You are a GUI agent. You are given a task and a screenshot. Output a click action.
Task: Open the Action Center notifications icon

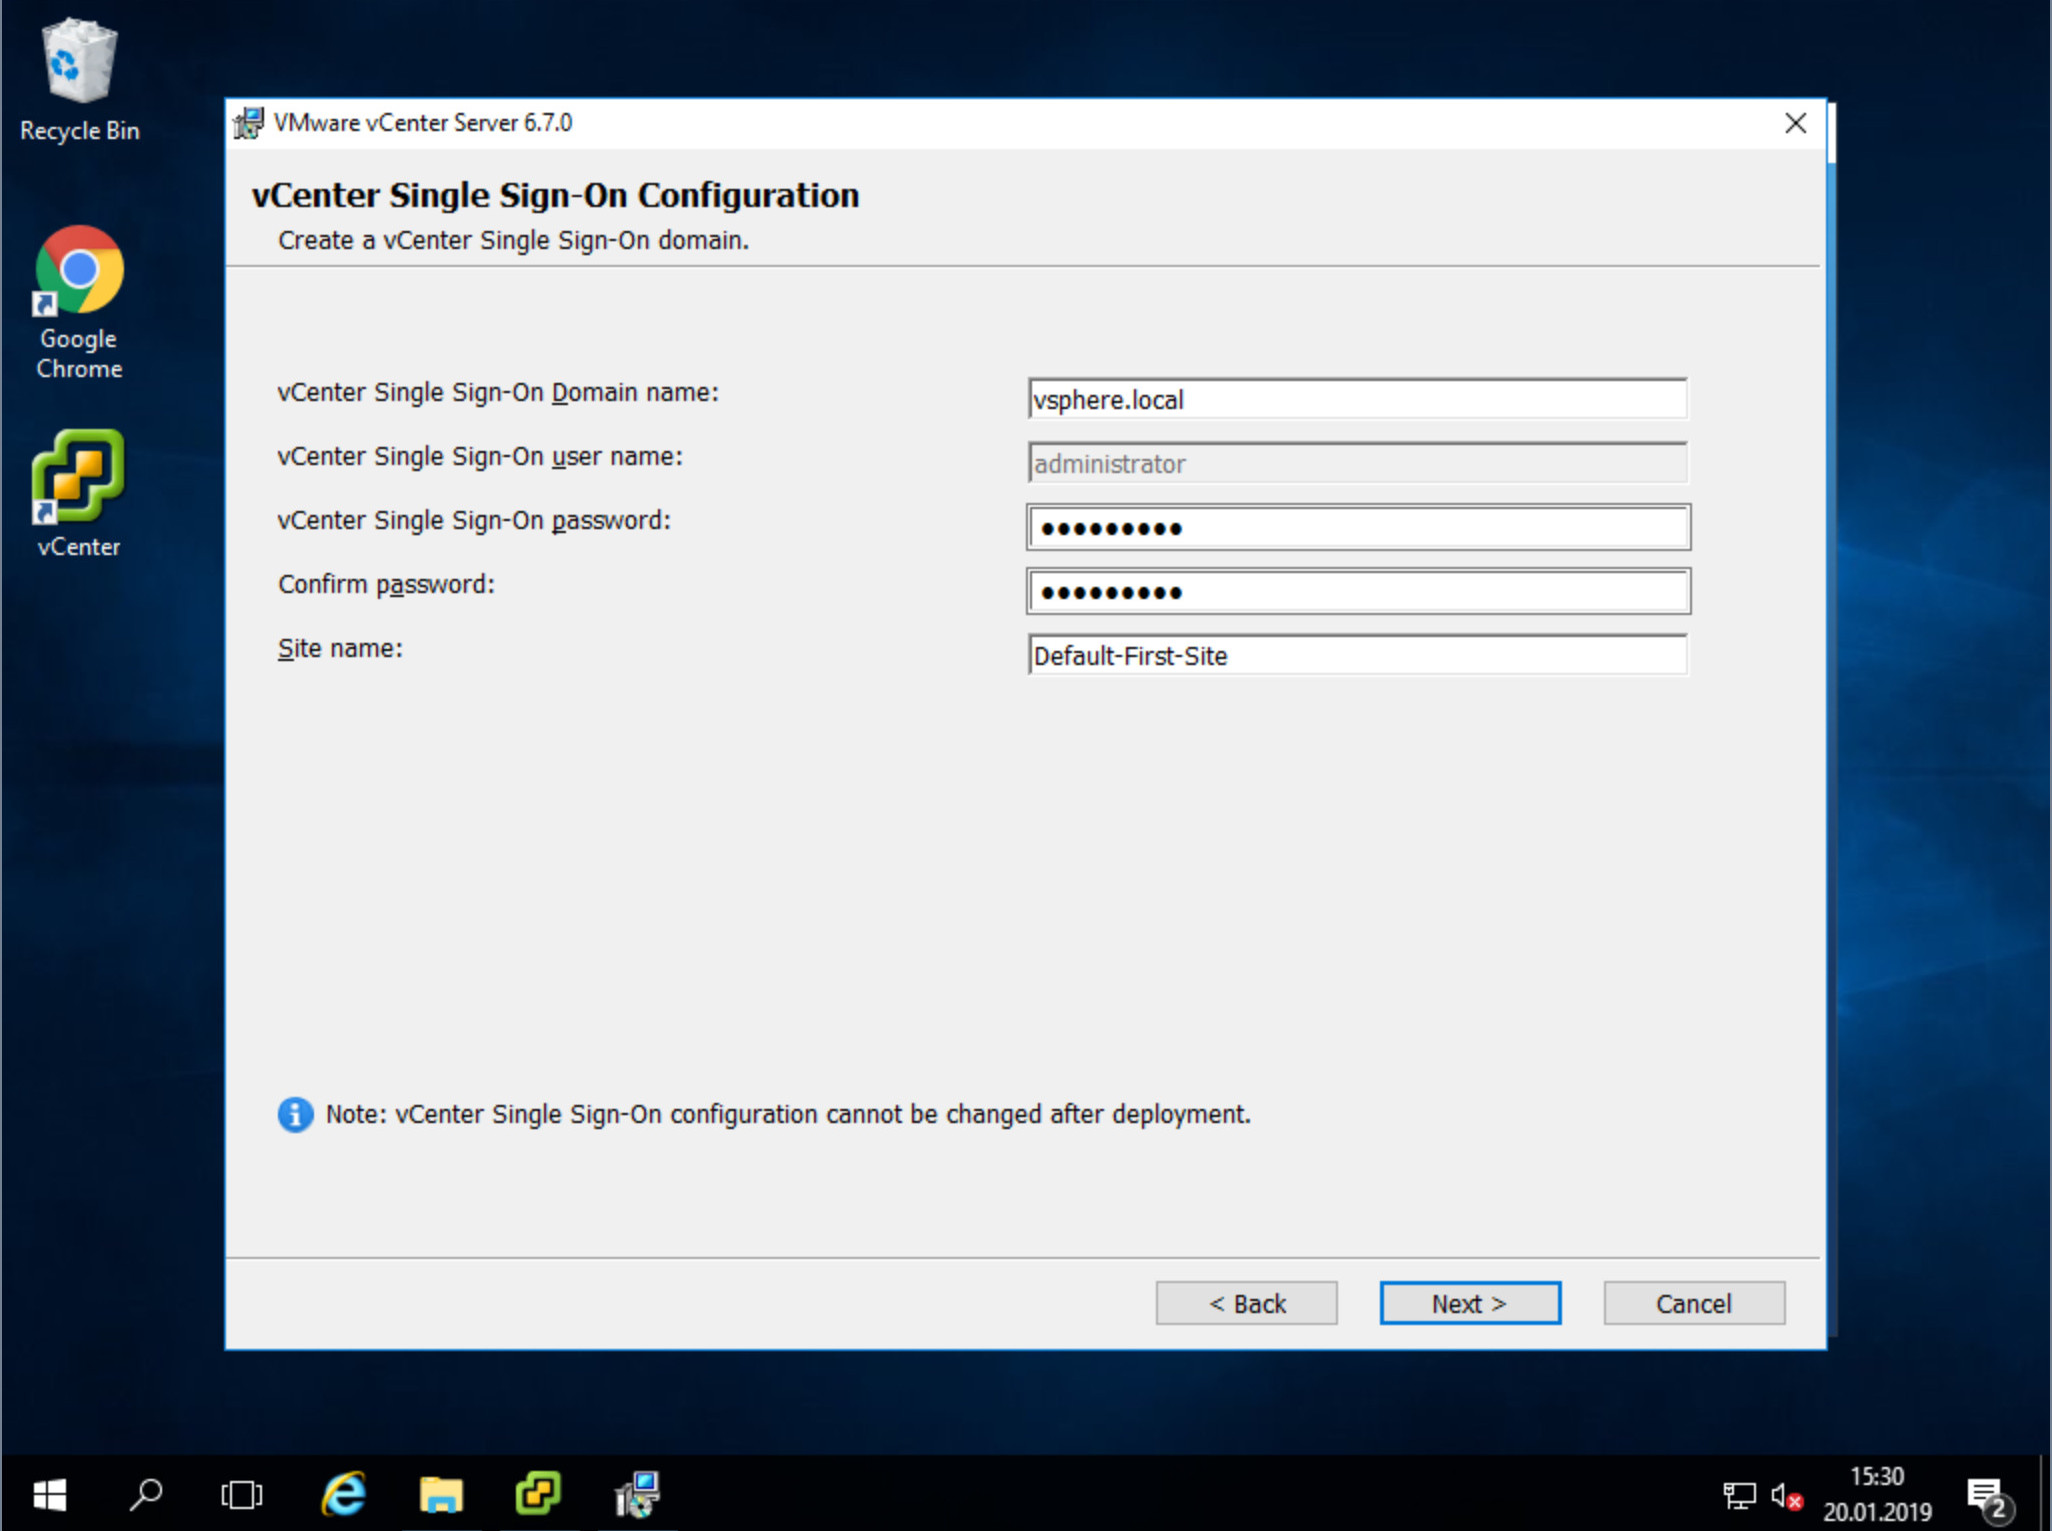(x=1986, y=1496)
